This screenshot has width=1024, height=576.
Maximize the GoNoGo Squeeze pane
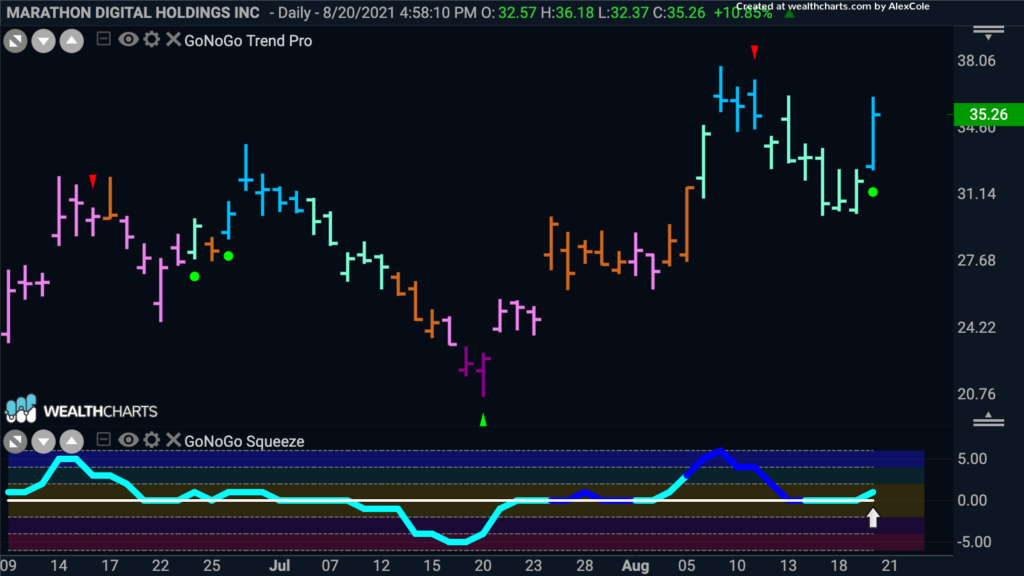click(x=16, y=442)
